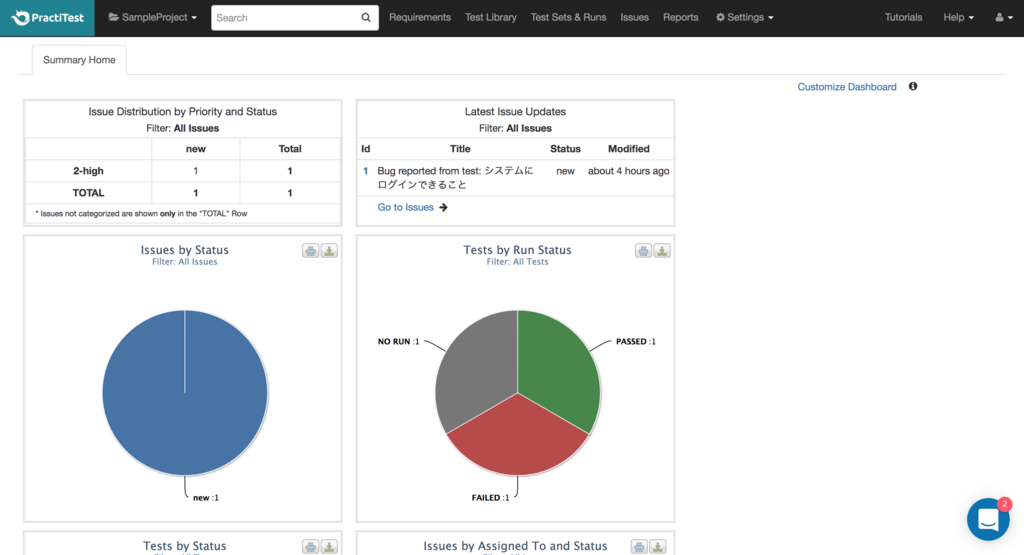Download the Tests by Status chart
Screen dimensions: 1024x555
point(329,547)
